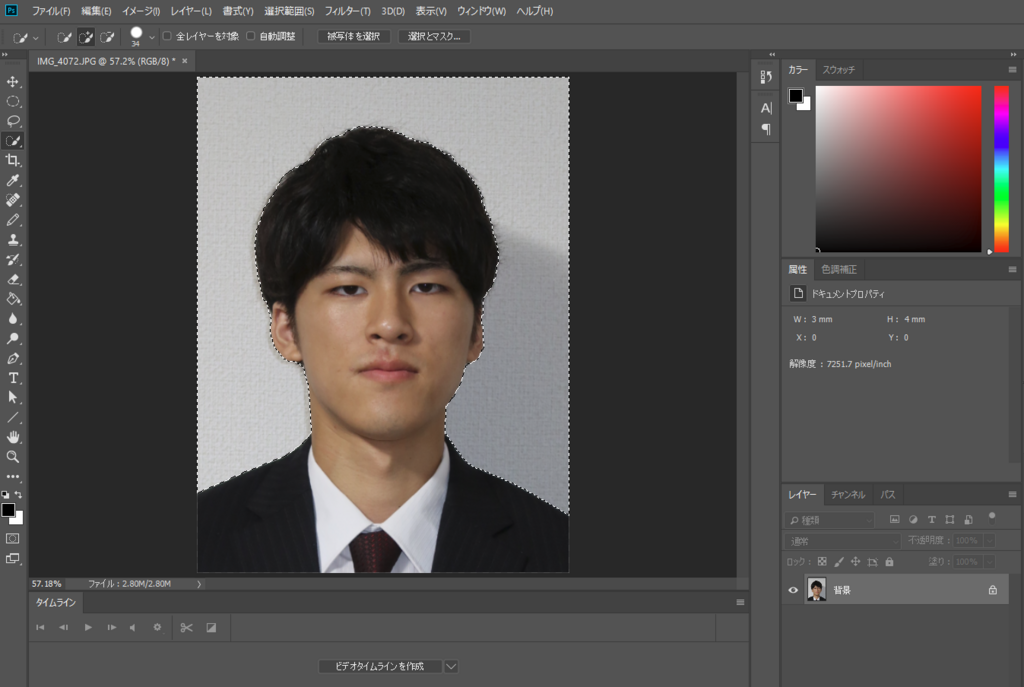
Task: Select the Brush tool
Action: point(12,220)
